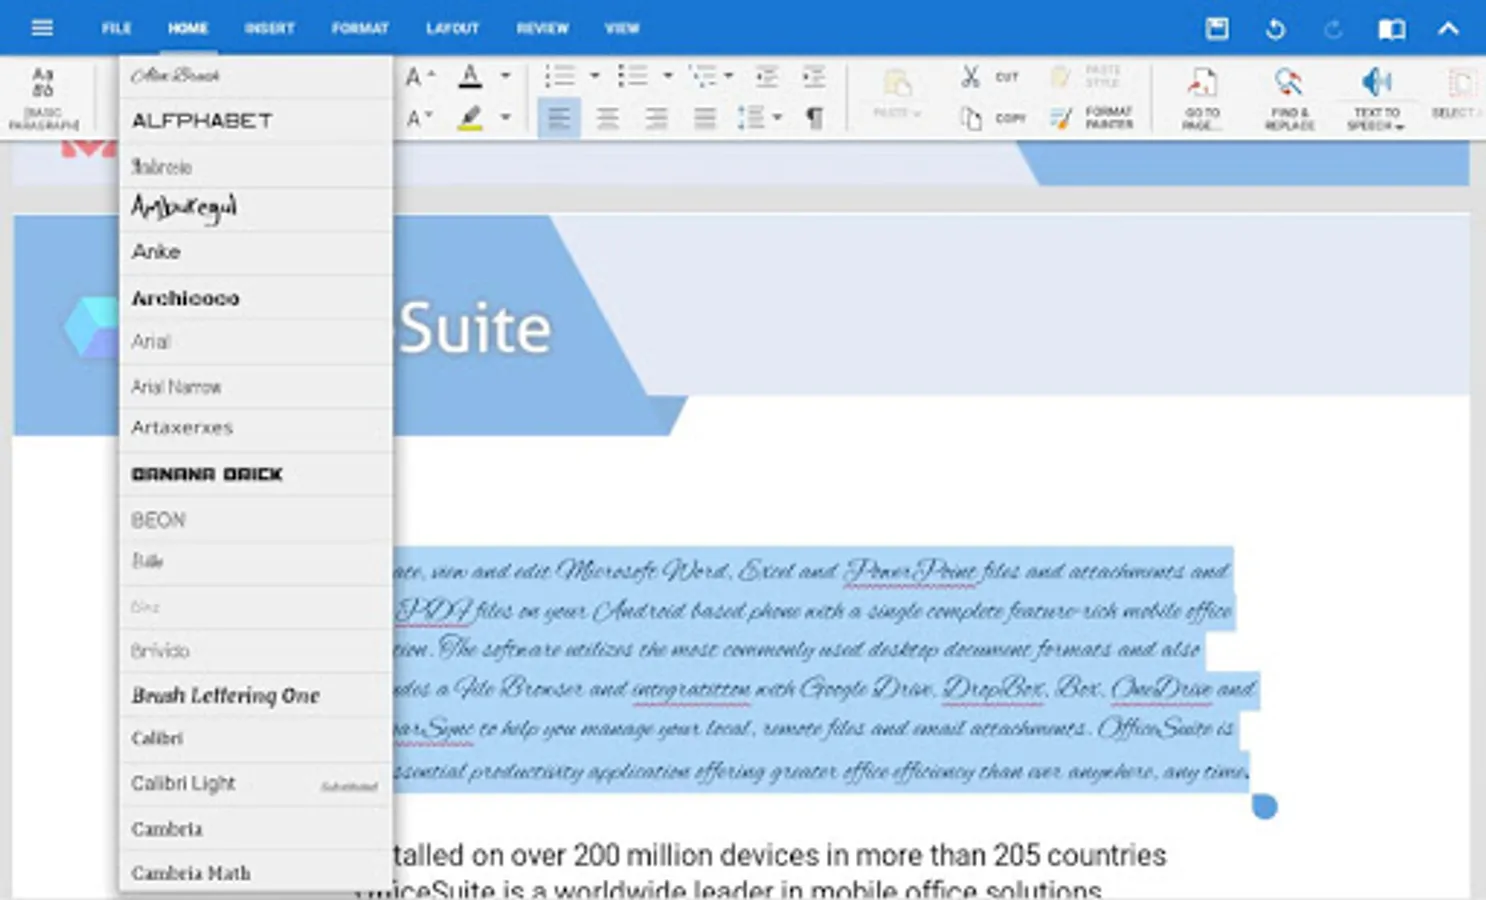Viewport: 1486px width, 900px height.
Task: Open Find & Replace tool
Action: 1289,98
